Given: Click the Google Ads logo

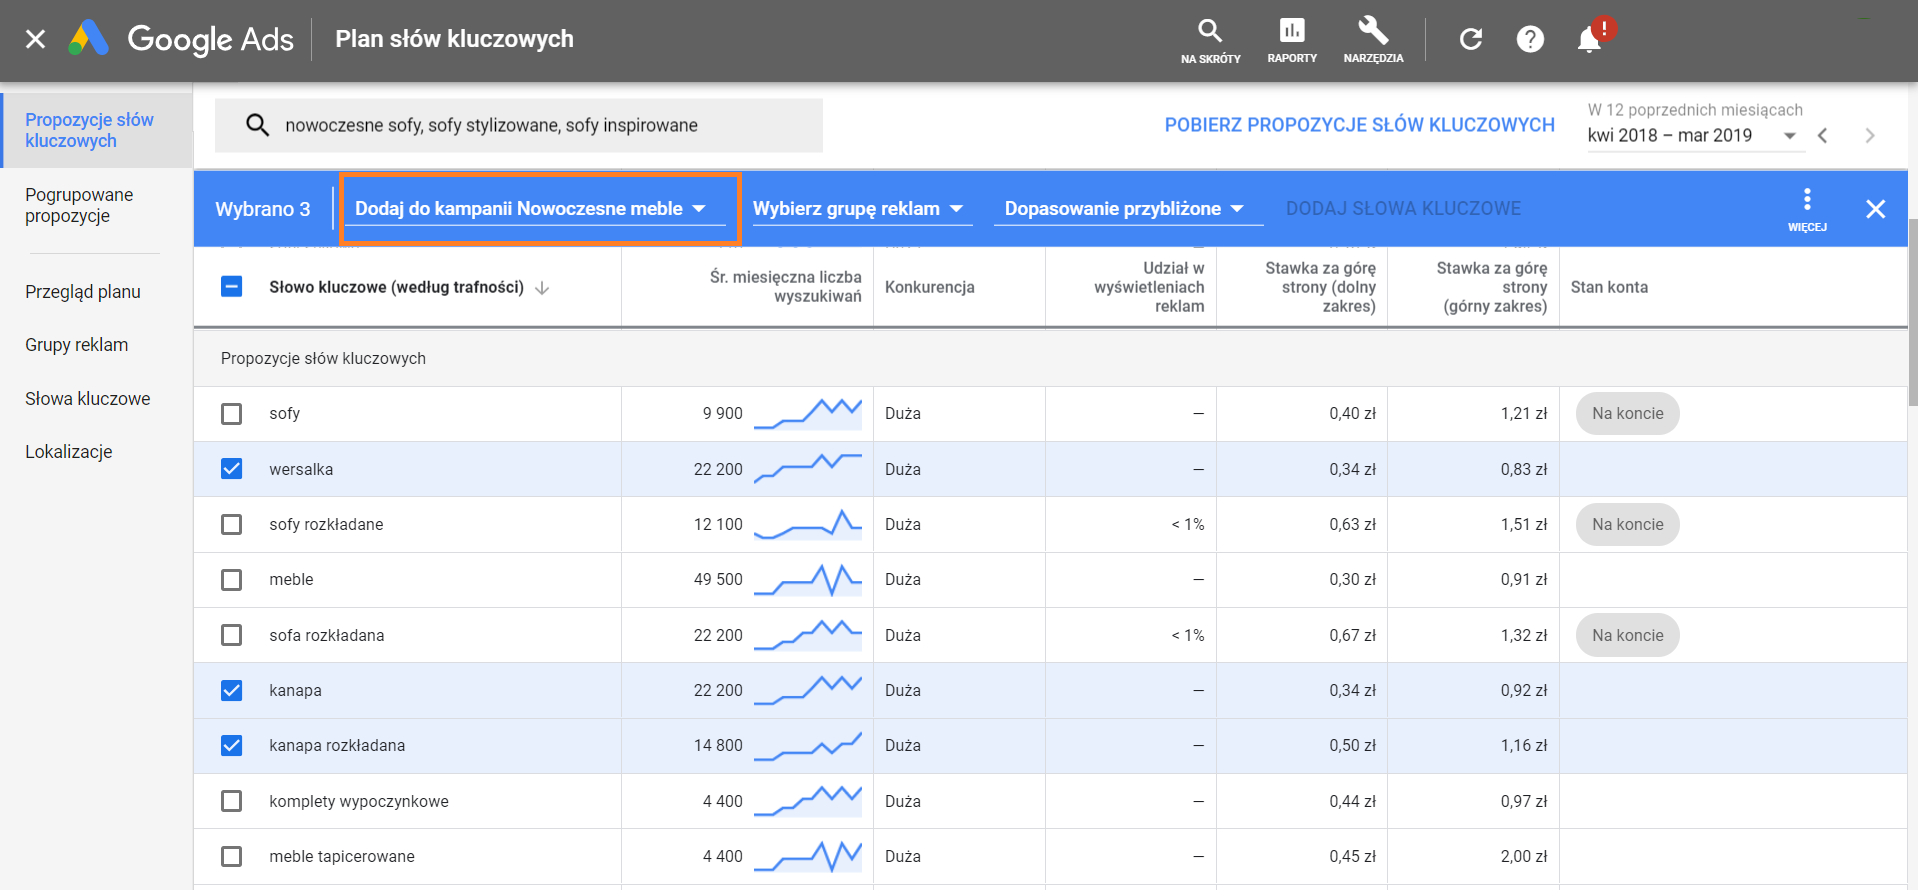Looking at the screenshot, I should point(181,39).
